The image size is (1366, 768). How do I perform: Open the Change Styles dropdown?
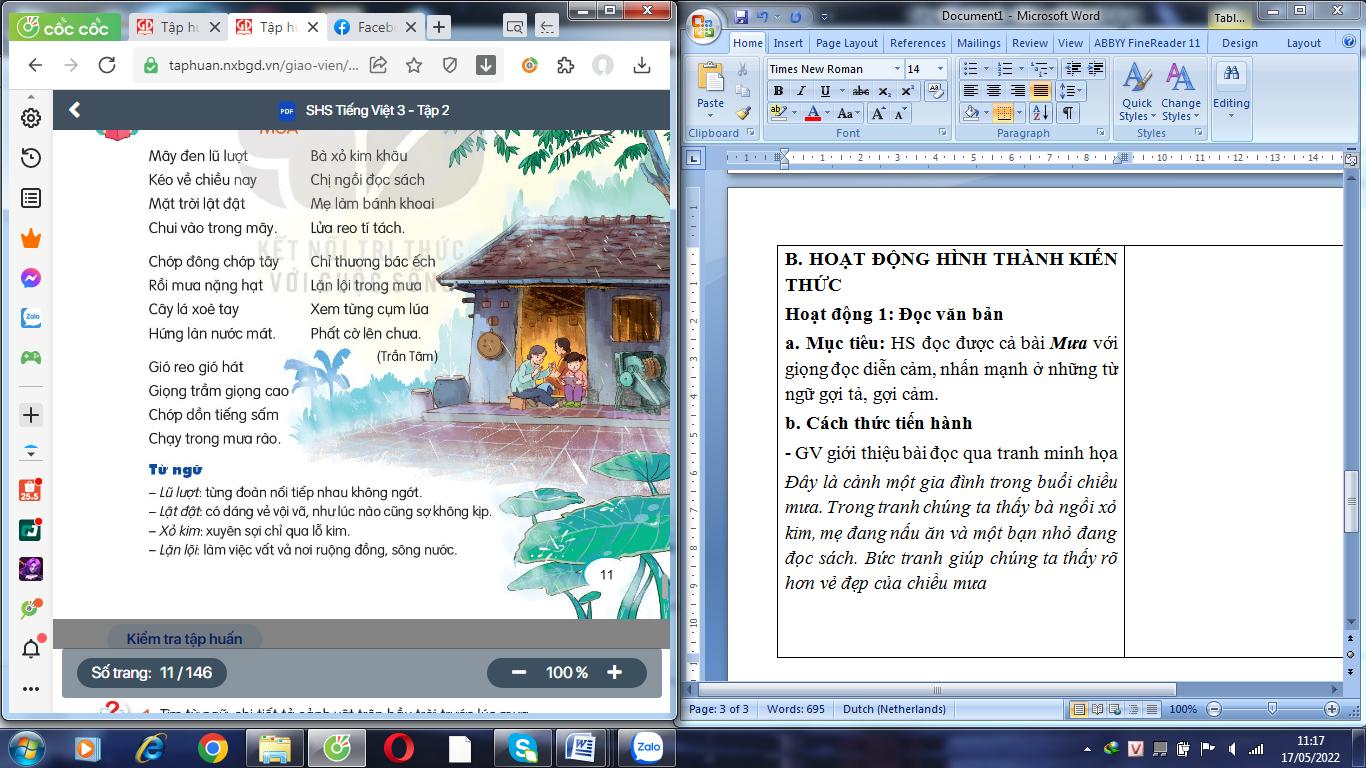tap(1181, 92)
